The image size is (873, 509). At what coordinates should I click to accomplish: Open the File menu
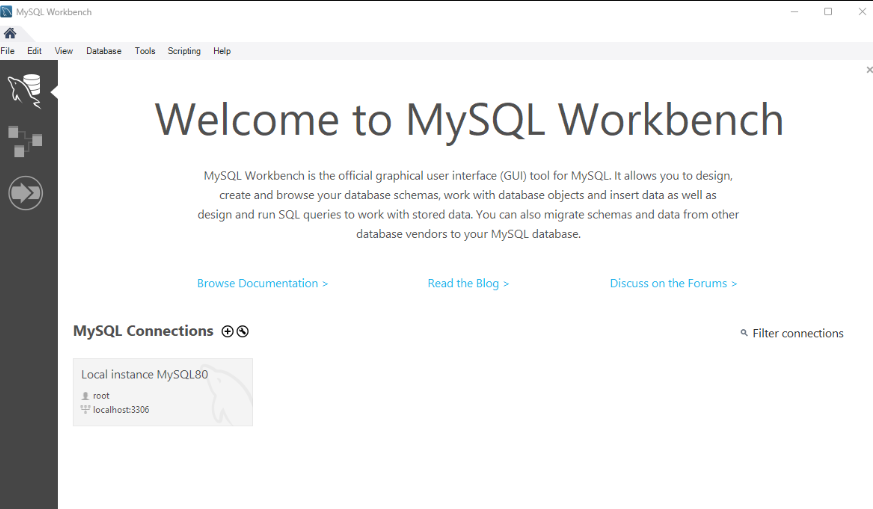(8, 51)
